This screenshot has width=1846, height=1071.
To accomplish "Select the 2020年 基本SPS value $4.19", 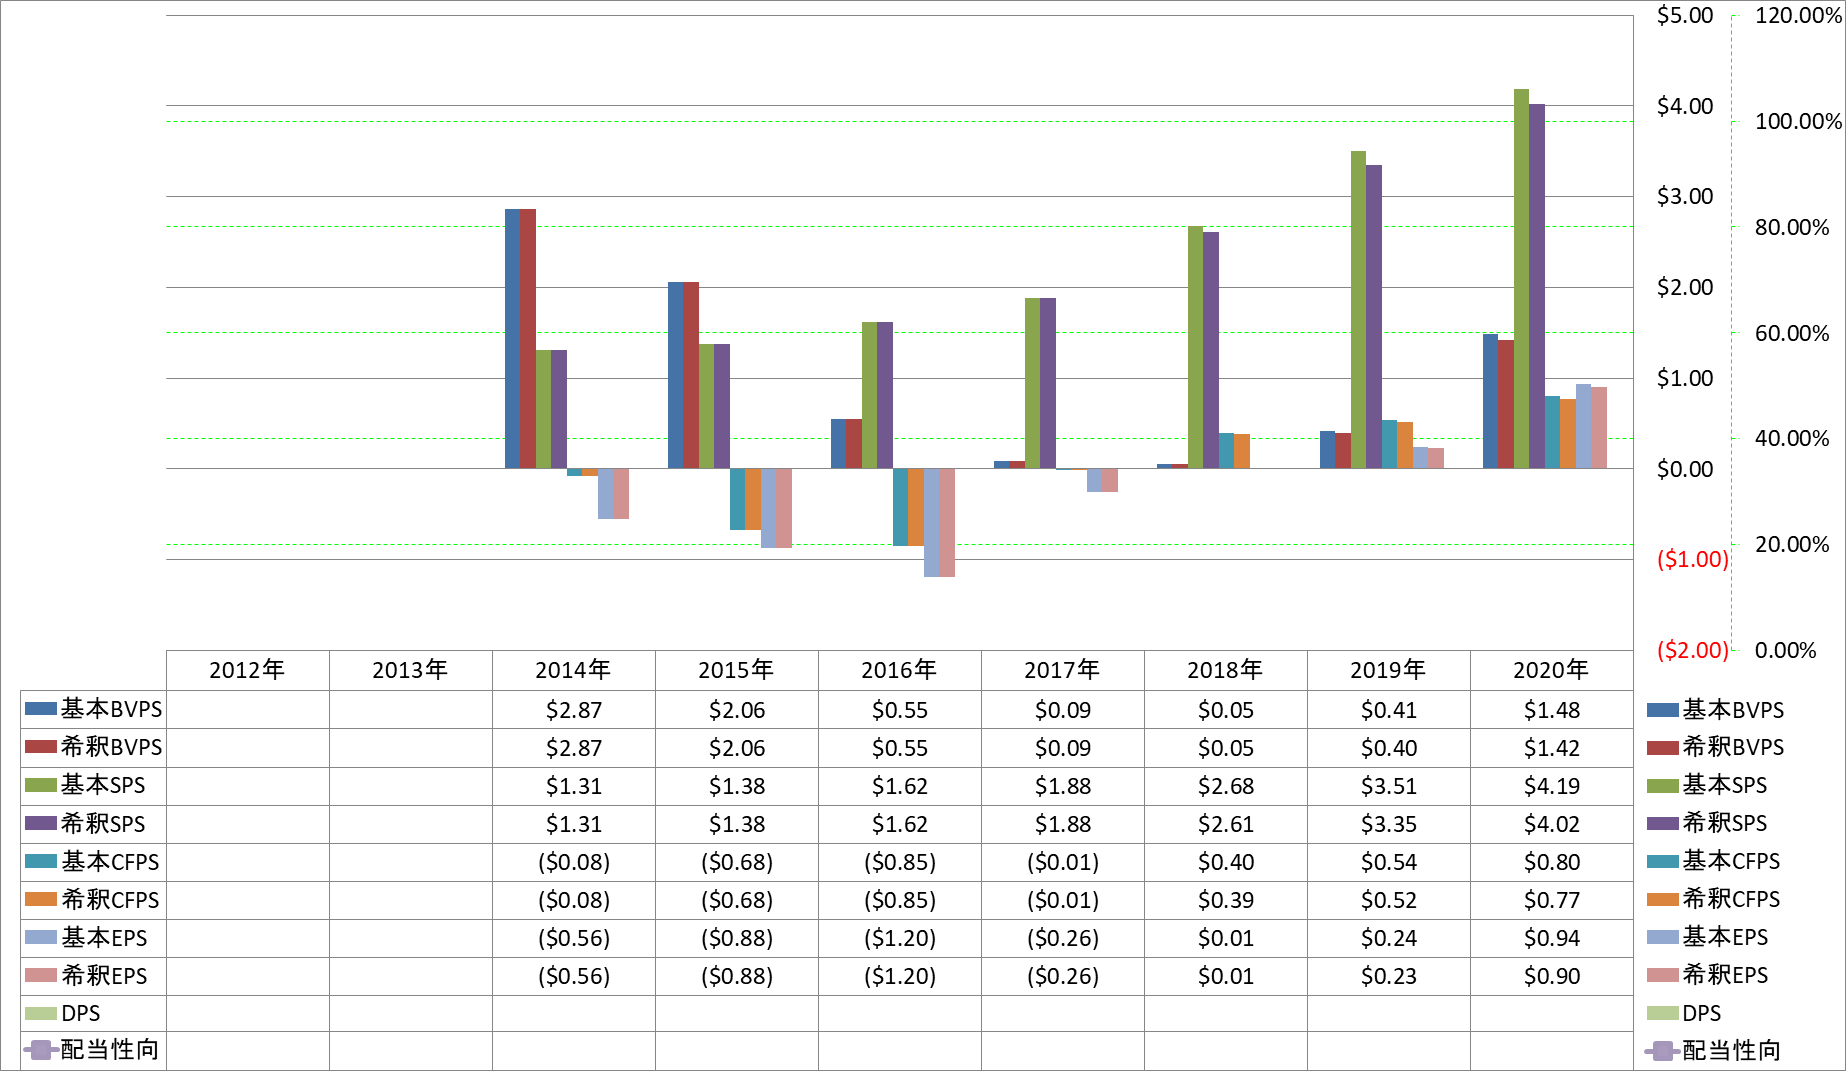I will [1552, 786].
